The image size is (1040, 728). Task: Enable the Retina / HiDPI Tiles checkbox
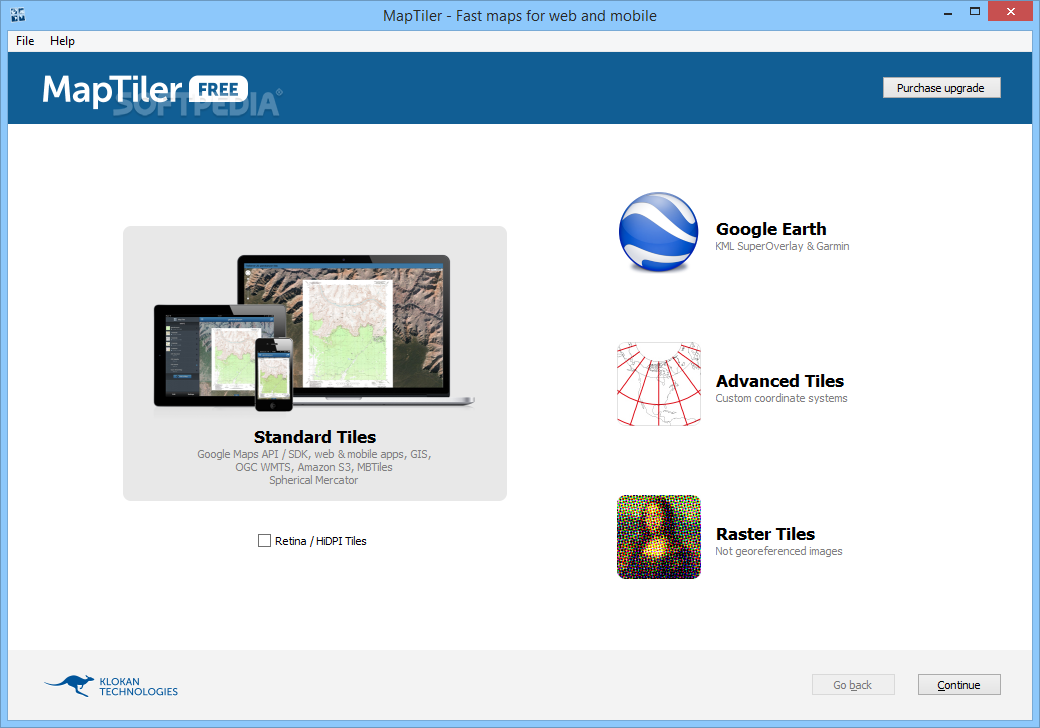[x=264, y=540]
